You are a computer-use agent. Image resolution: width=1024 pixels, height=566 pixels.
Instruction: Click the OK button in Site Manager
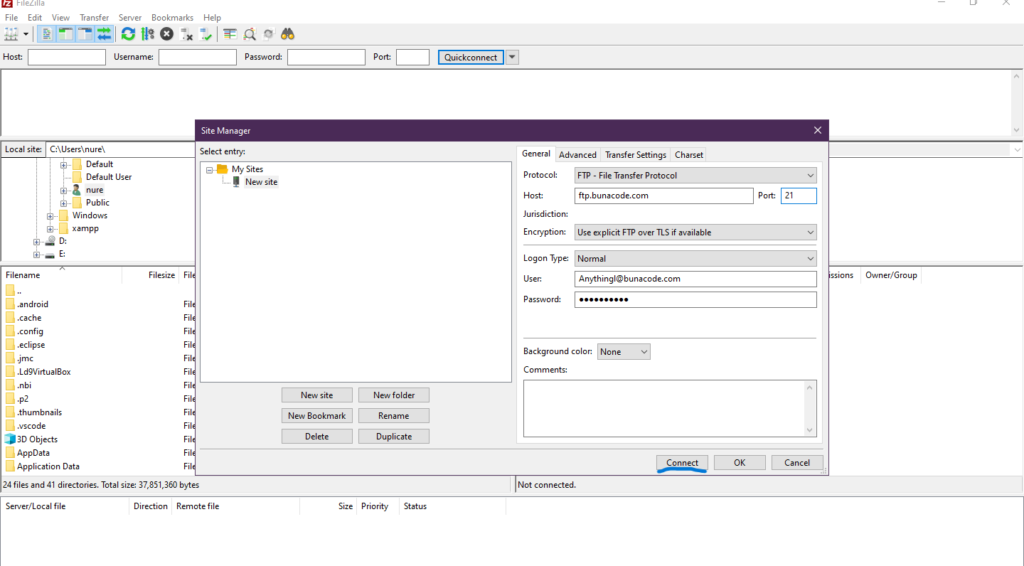[739, 462]
